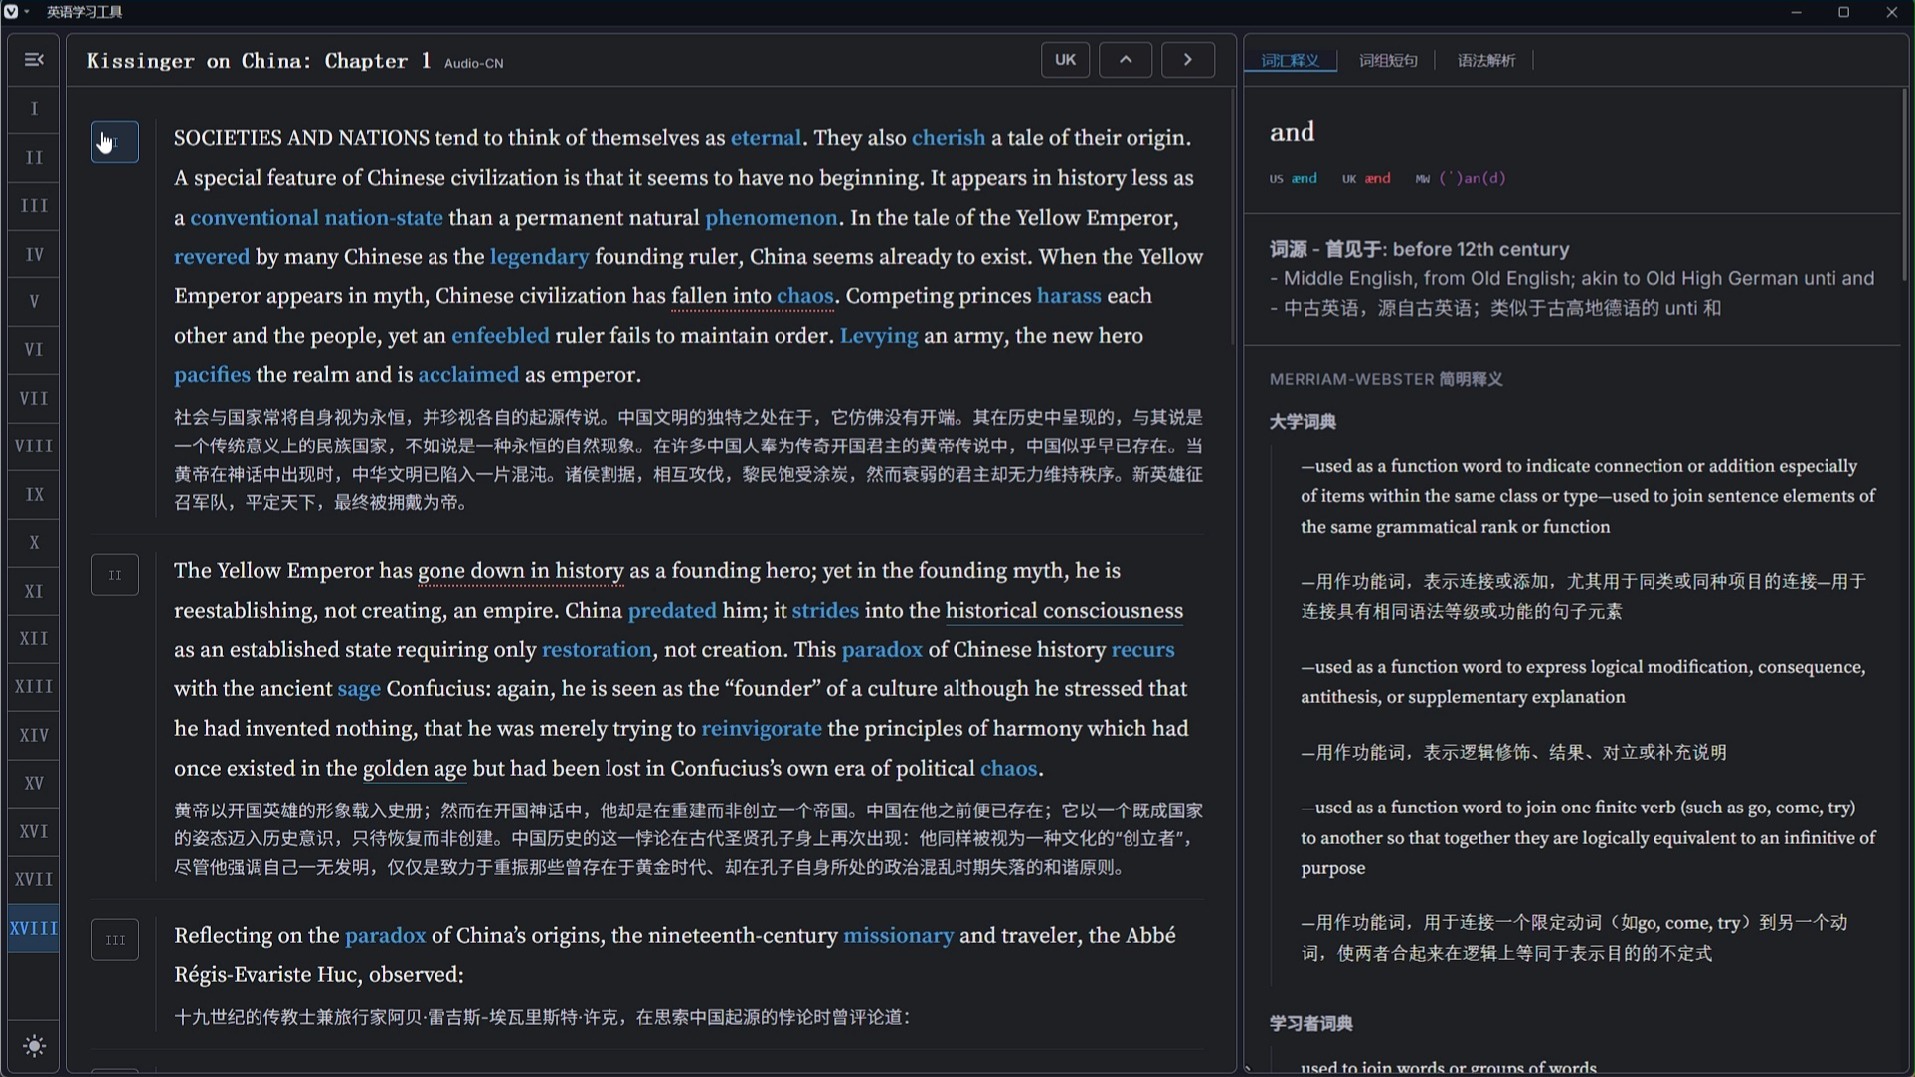Play UK pronunciation of 'and'
This screenshot has width=1915, height=1077.
[1366, 179]
